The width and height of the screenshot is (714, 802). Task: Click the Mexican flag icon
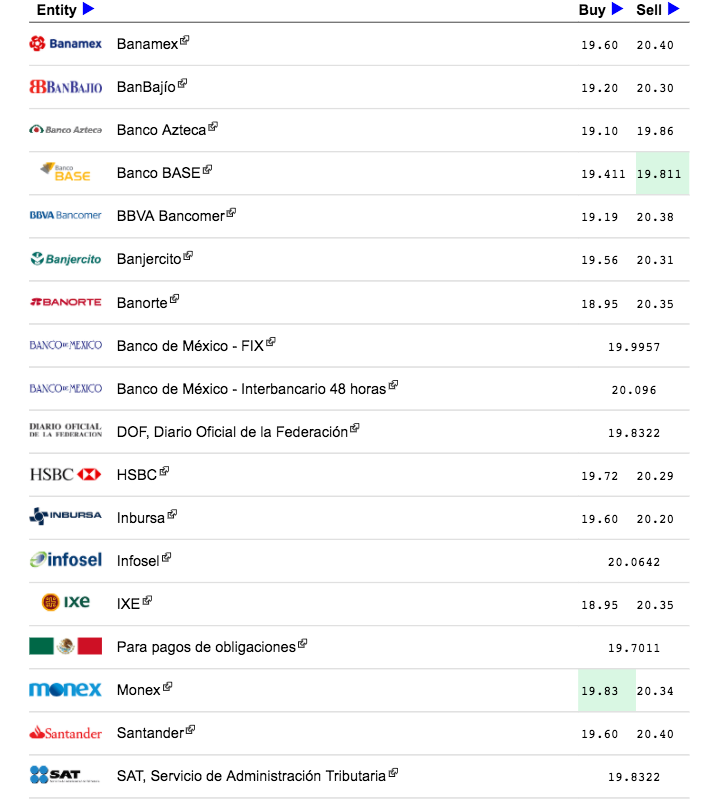[66, 646]
